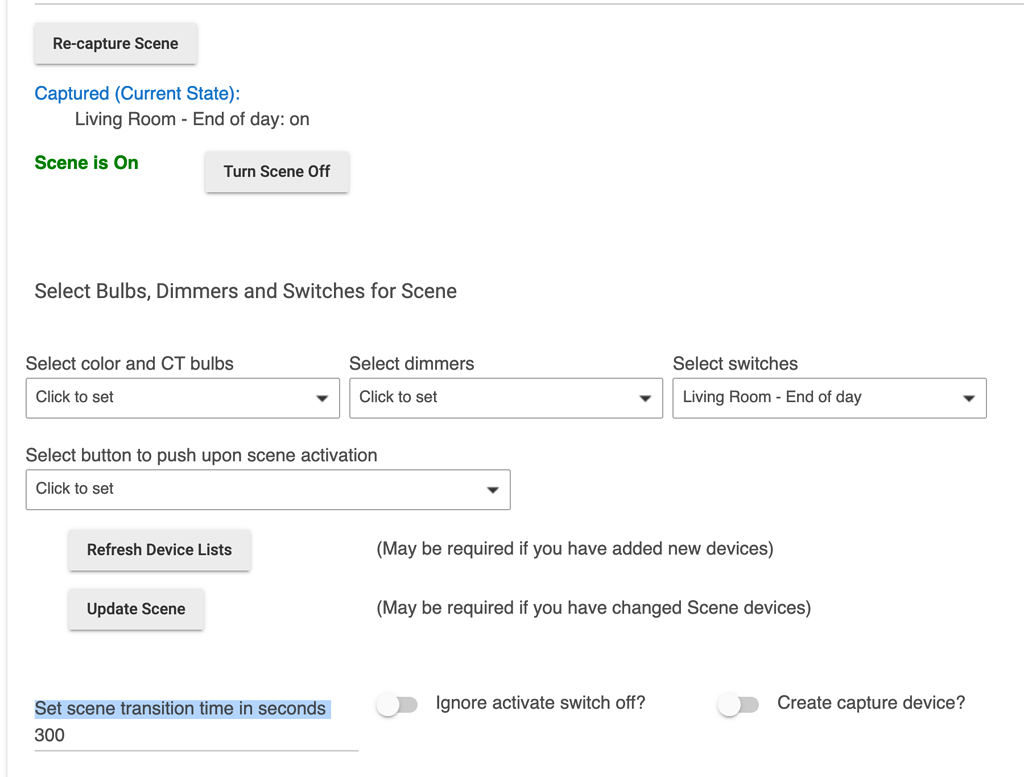Open the button to push upon activation dropdown
The width and height of the screenshot is (1024, 777).
pyautogui.click(x=260, y=489)
